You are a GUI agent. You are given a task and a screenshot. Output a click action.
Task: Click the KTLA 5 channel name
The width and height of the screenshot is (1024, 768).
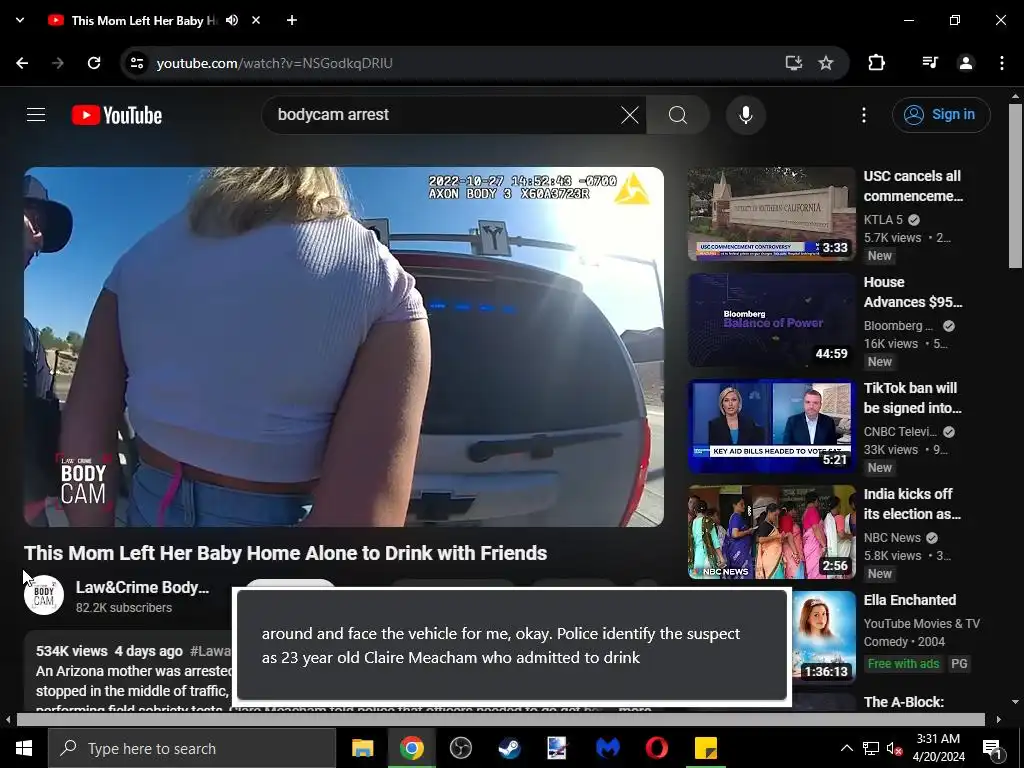point(883,219)
